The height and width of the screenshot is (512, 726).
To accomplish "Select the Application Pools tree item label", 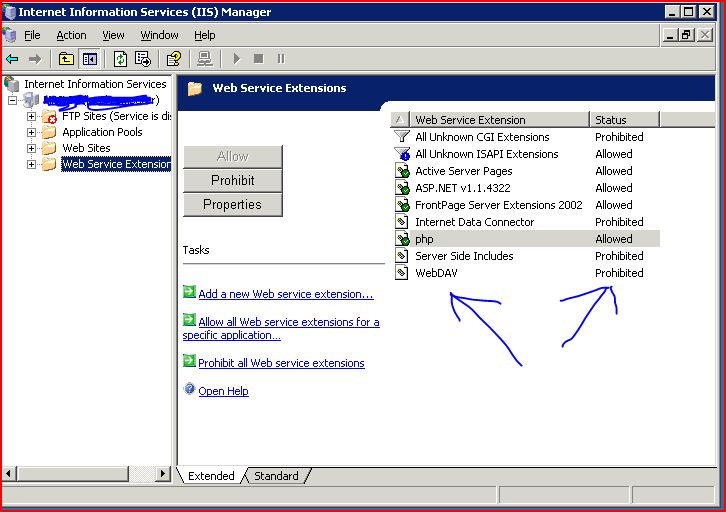I will (102, 132).
